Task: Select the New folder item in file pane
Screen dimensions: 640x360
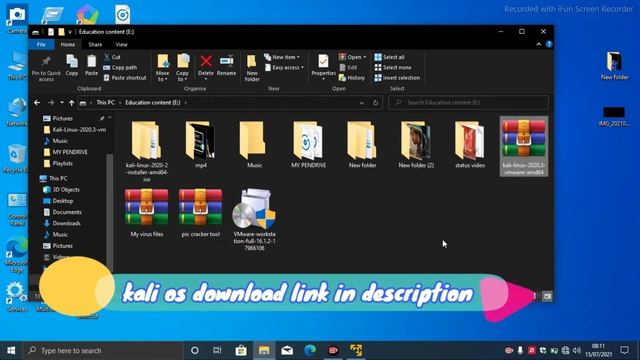Action: point(362,145)
